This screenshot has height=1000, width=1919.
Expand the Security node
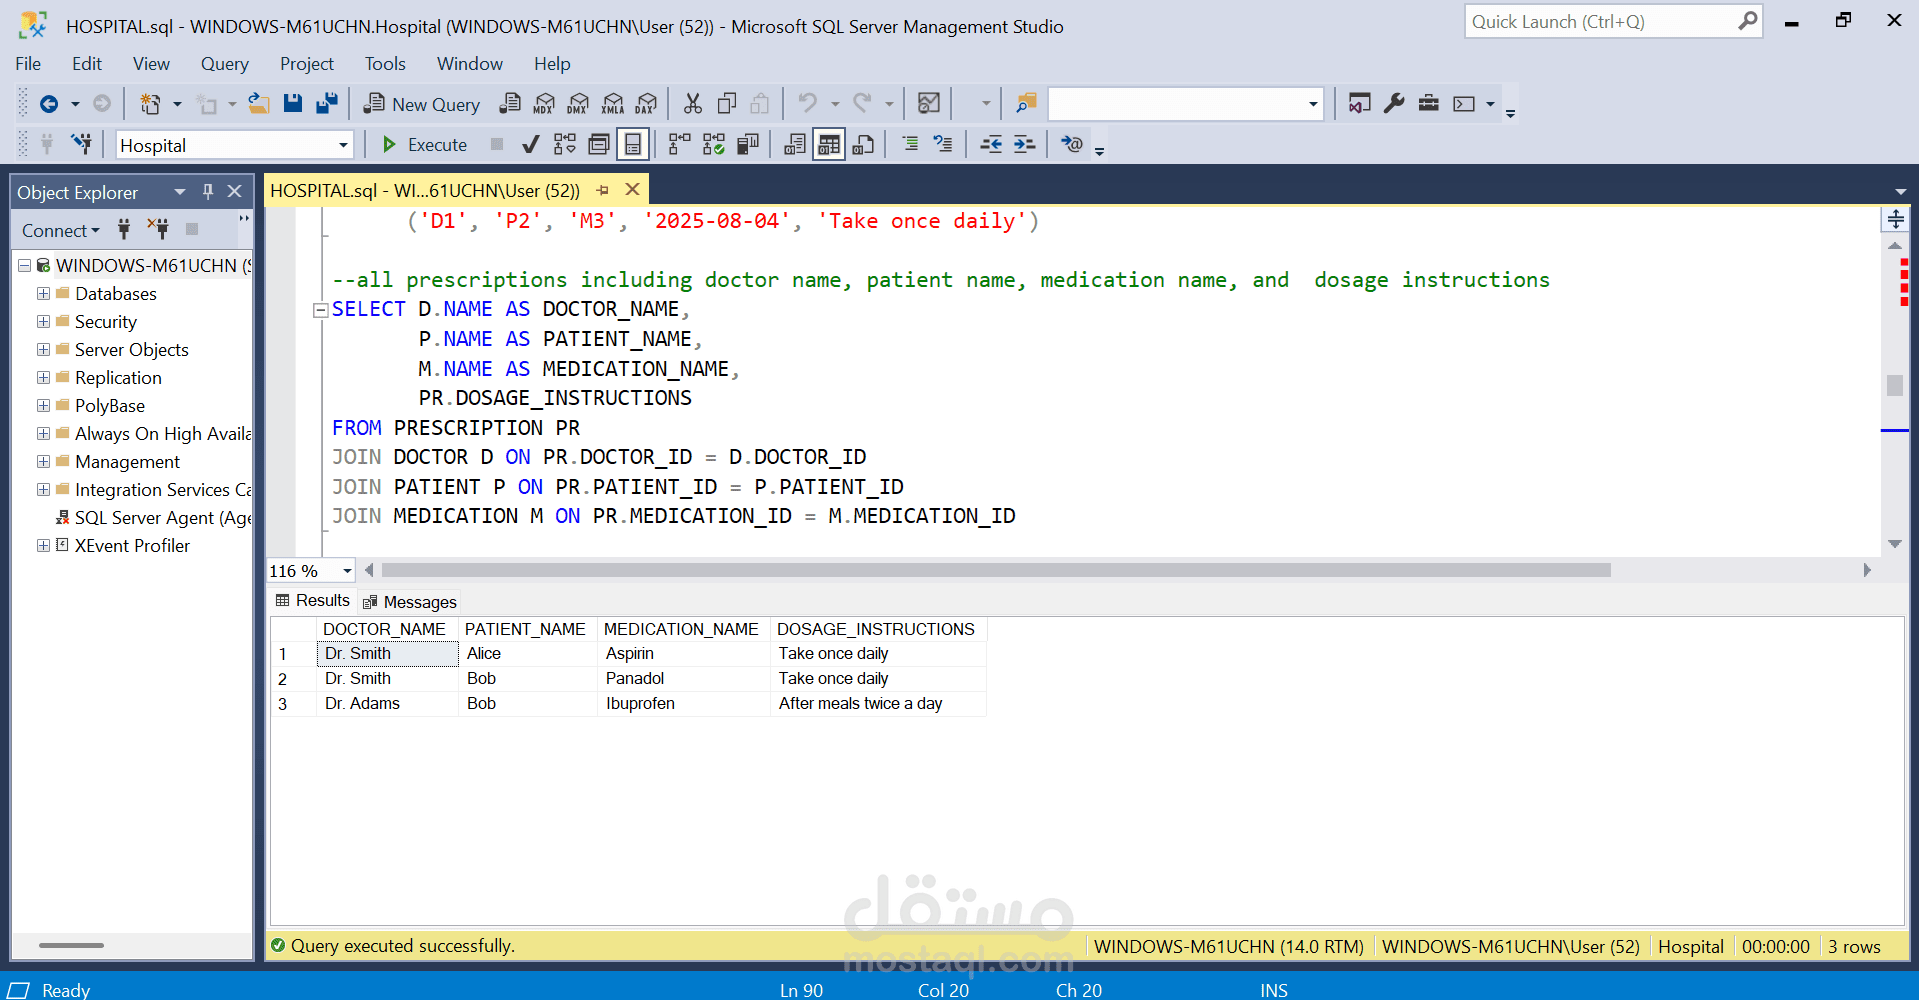(x=43, y=321)
